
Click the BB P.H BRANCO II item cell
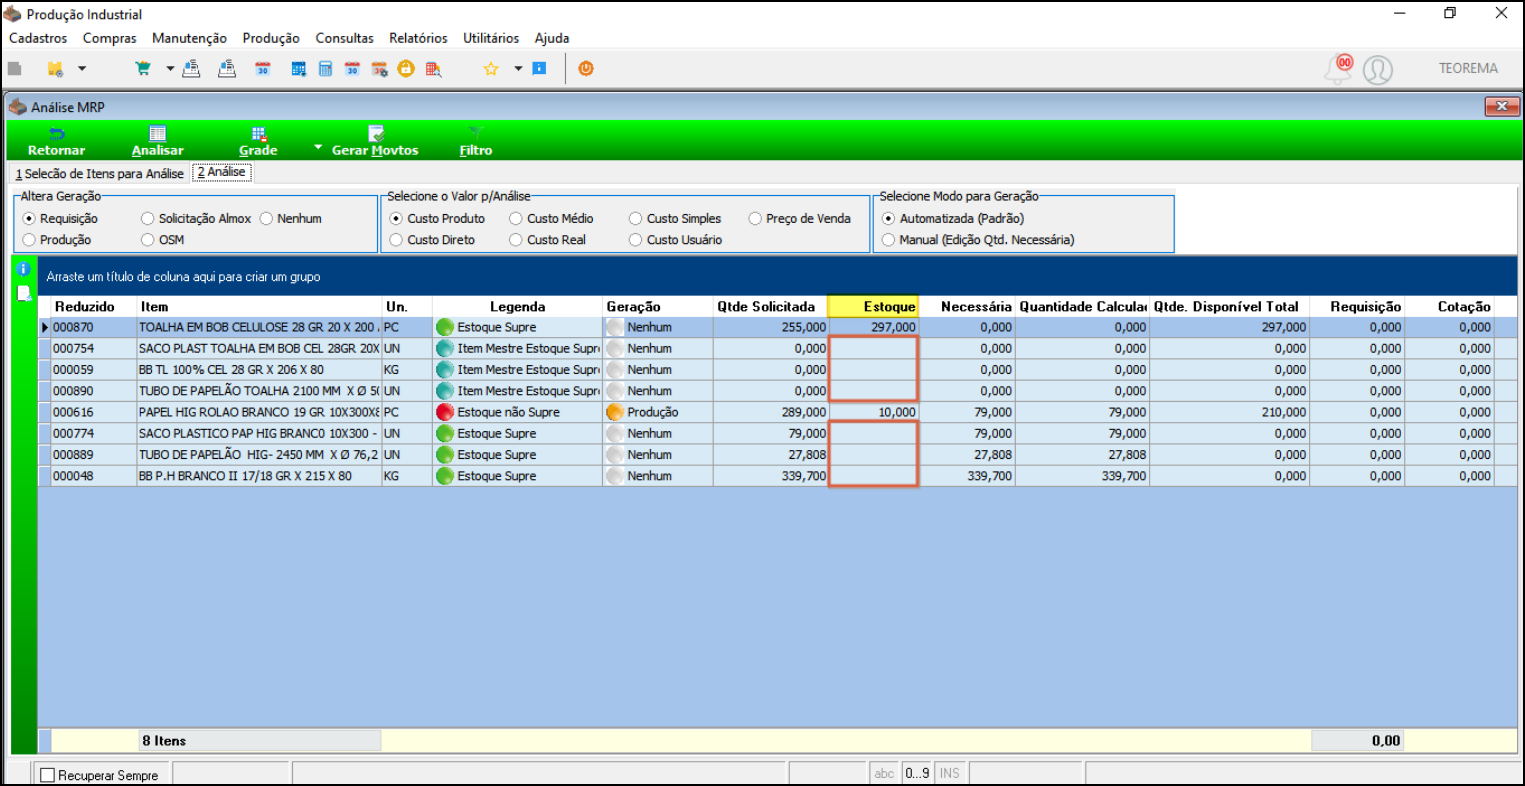pos(259,476)
